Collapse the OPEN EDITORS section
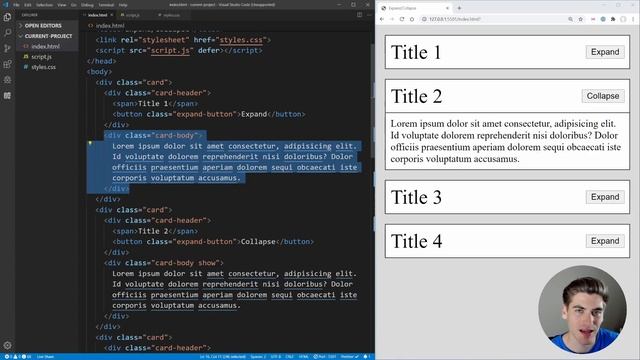Image resolution: width=640 pixels, height=360 pixels. point(43,25)
